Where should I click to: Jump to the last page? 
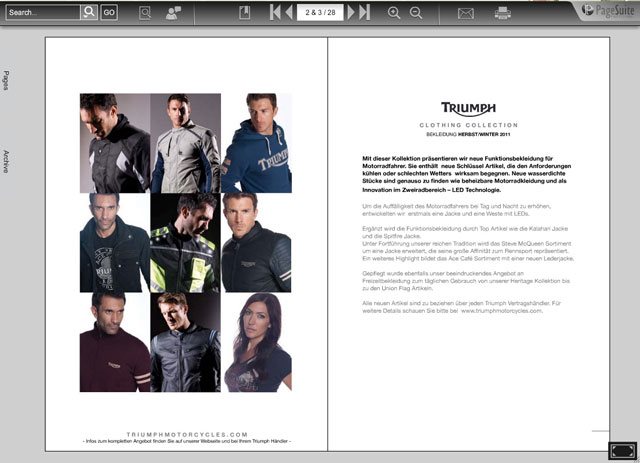click(366, 12)
